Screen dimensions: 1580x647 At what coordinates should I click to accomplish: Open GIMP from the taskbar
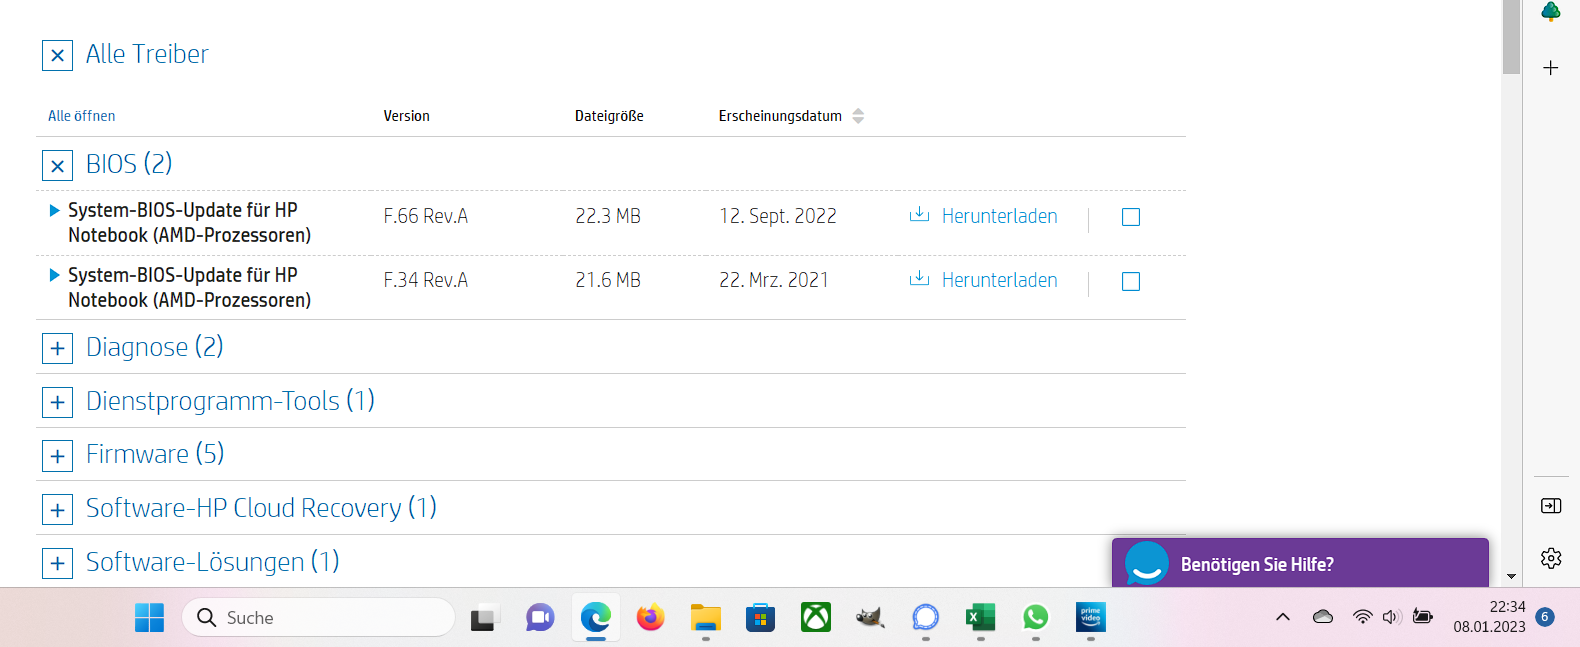(871, 618)
